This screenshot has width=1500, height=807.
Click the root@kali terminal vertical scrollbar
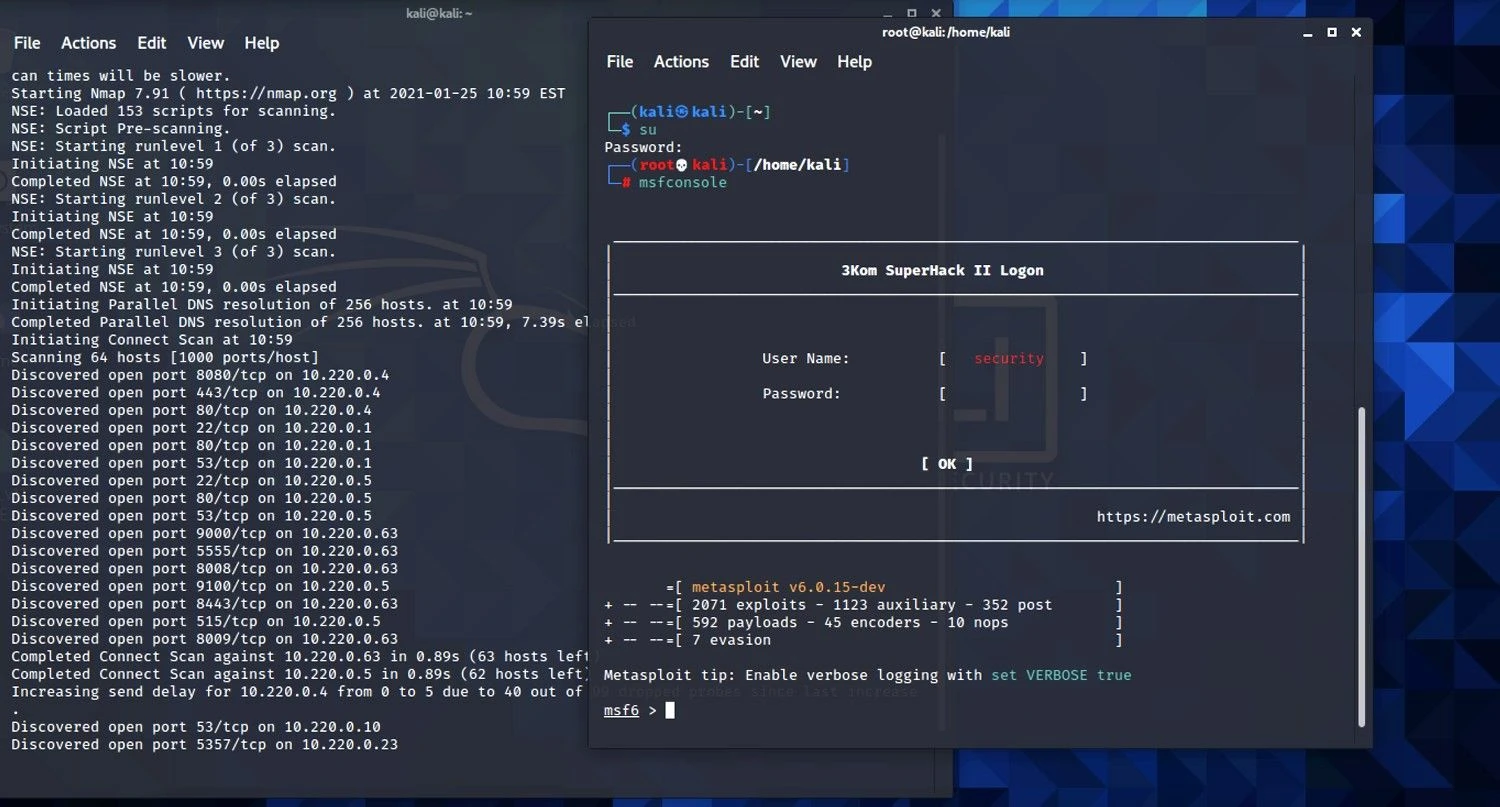click(x=1360, y=566)
